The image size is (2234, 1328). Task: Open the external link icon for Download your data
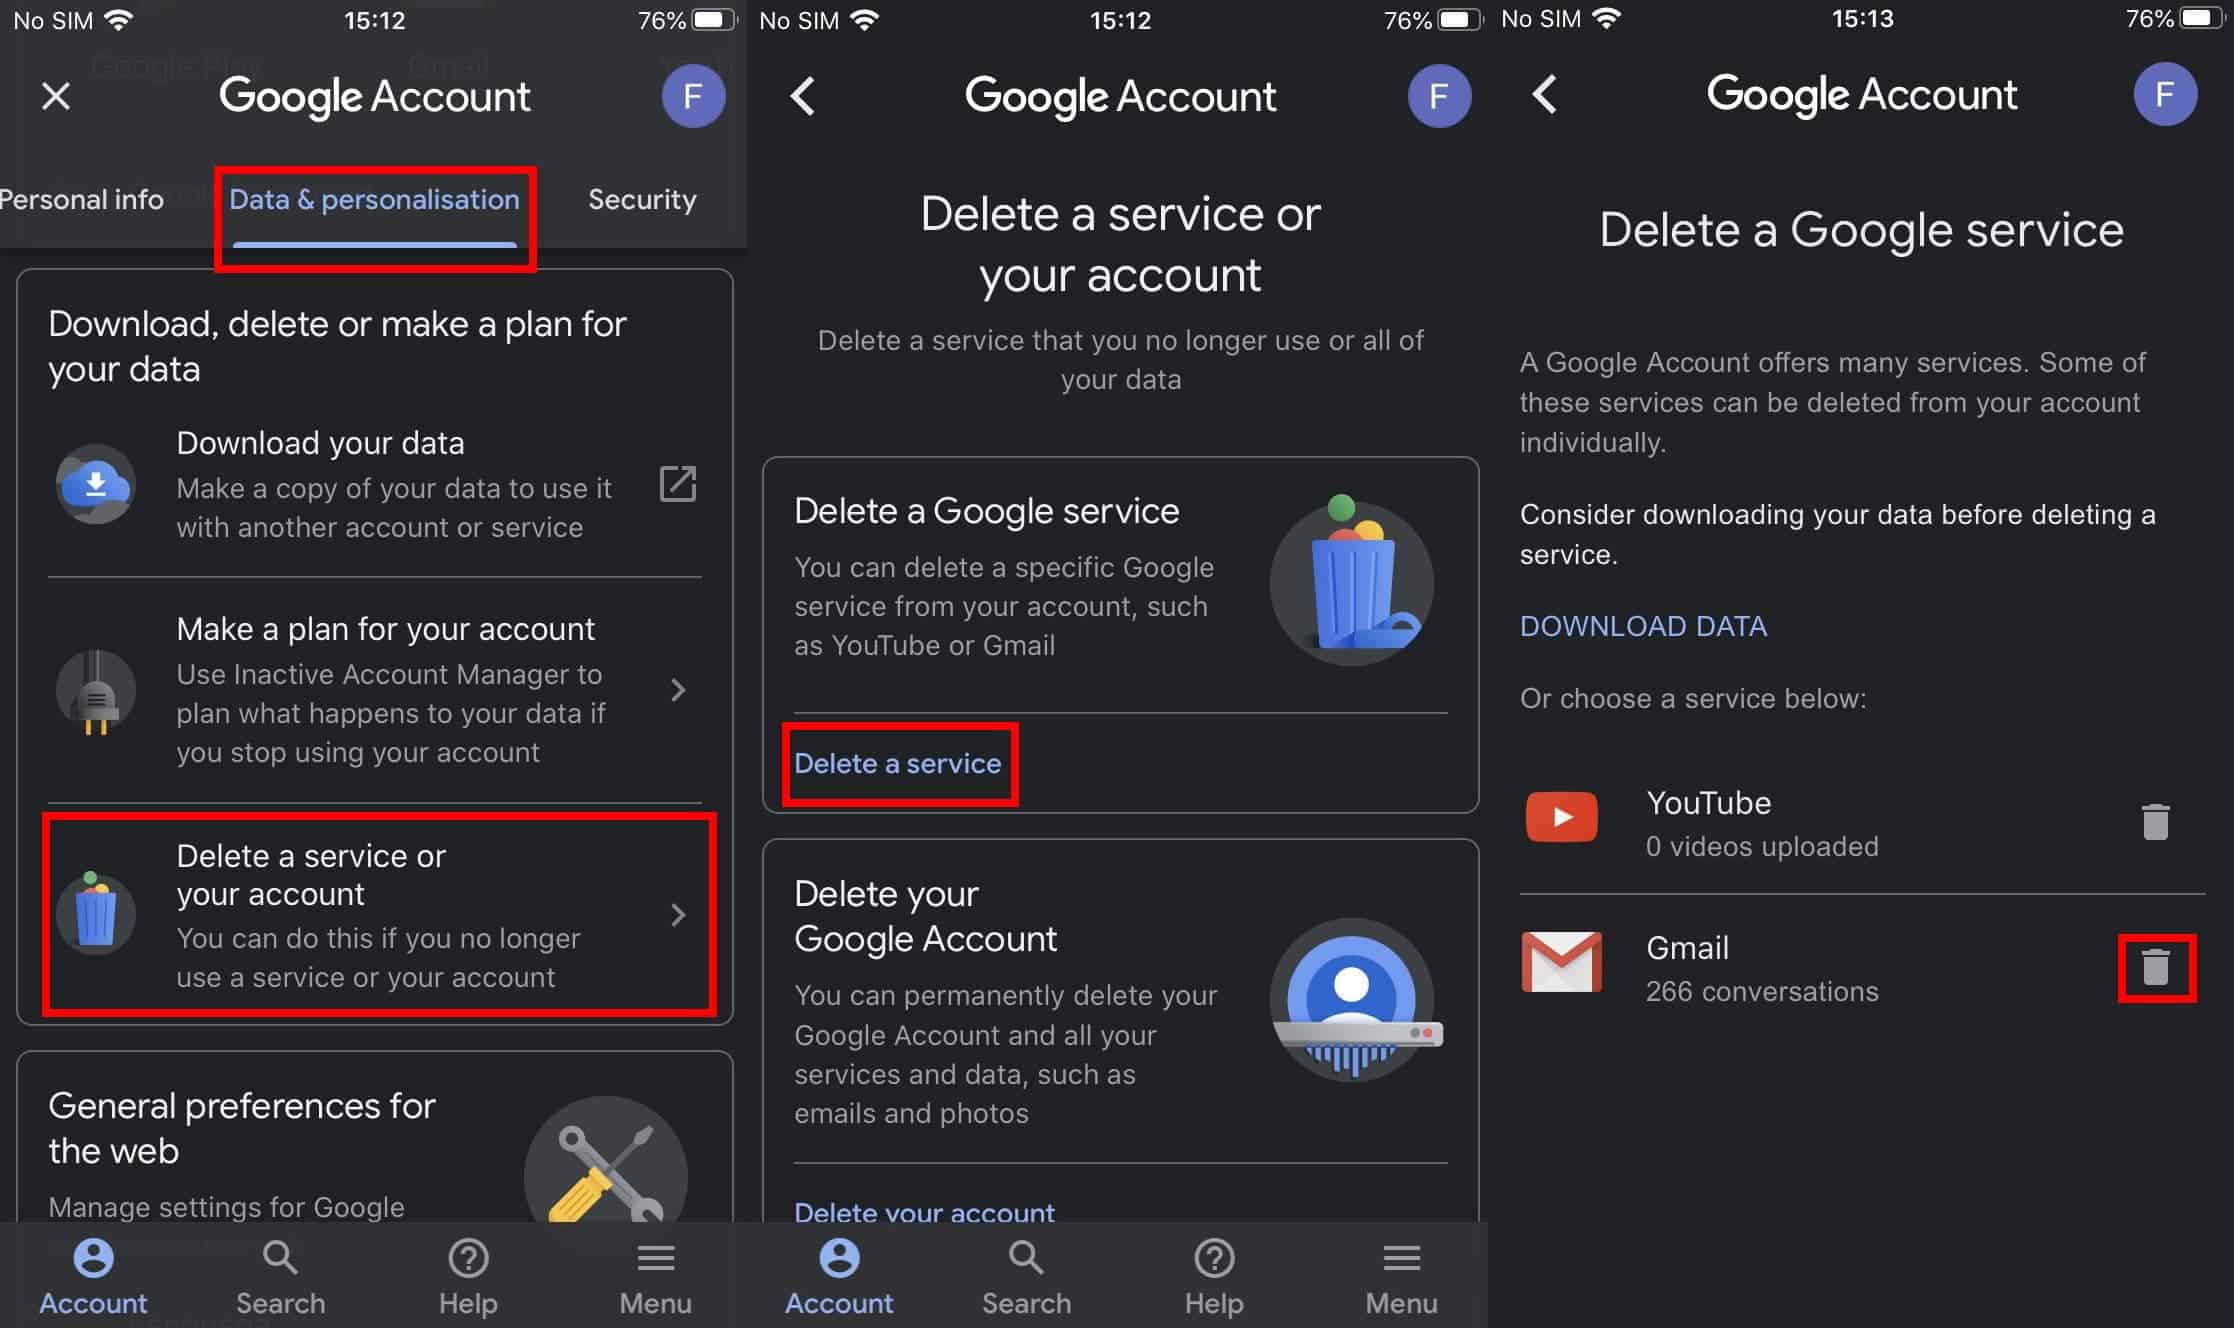point(678,484)
